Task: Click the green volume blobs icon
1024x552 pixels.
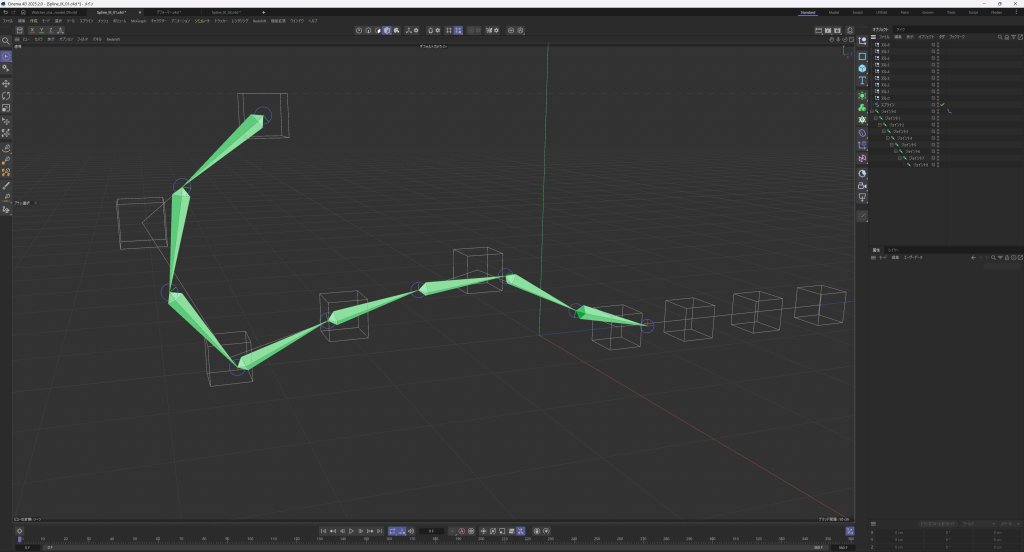Action: [862, 108]
